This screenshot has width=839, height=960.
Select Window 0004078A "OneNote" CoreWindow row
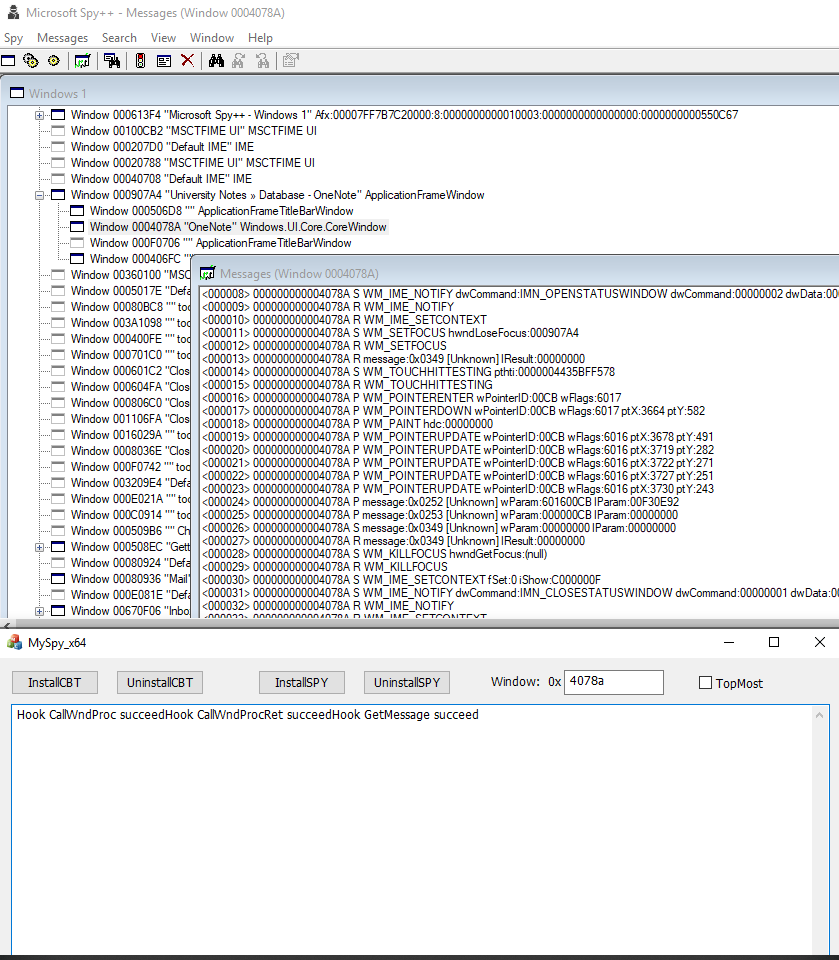point(238,227)
